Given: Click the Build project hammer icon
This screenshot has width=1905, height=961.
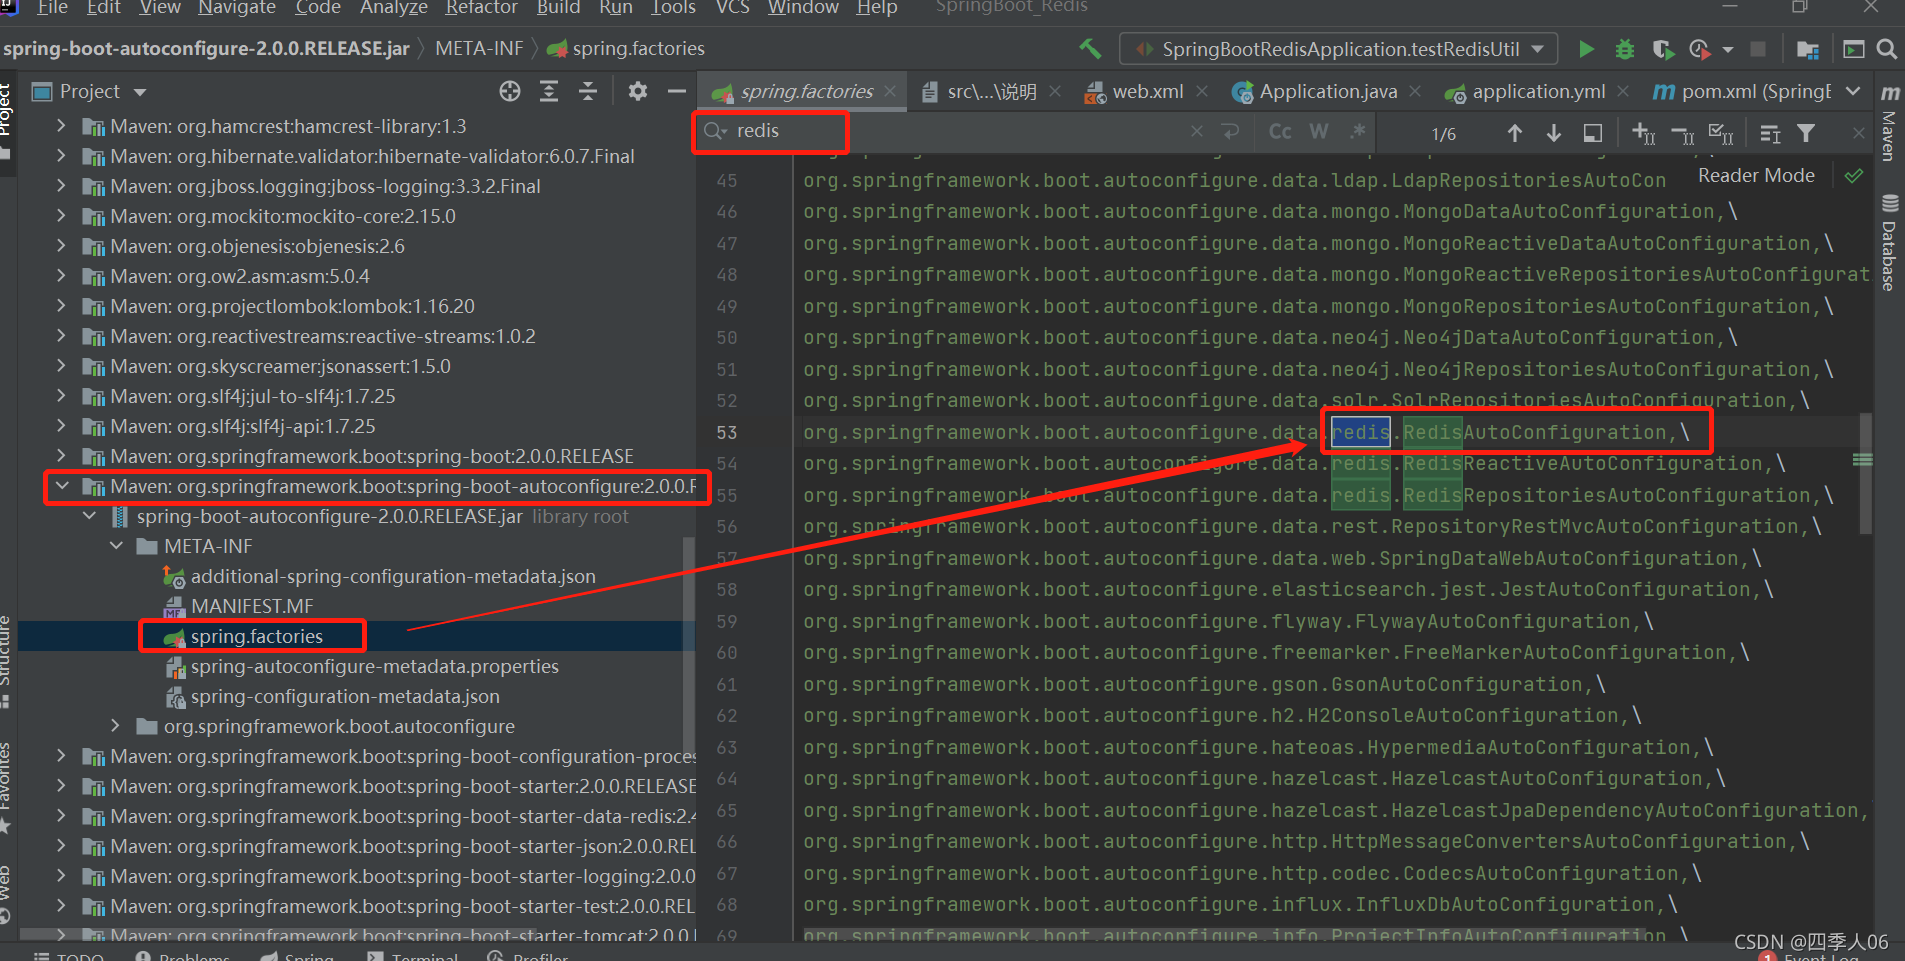Looking at the screenshot, I should pyautogui.click(x=1090, y=48).
